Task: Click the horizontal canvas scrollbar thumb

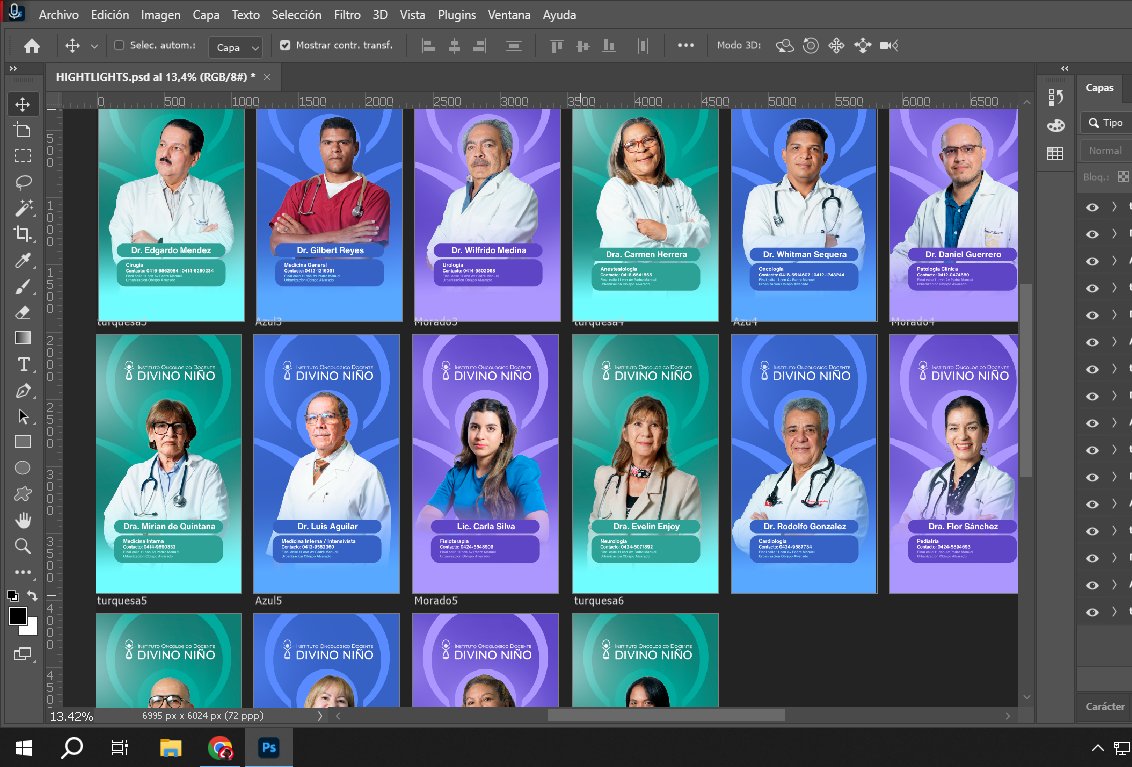Action: point(666,716)
